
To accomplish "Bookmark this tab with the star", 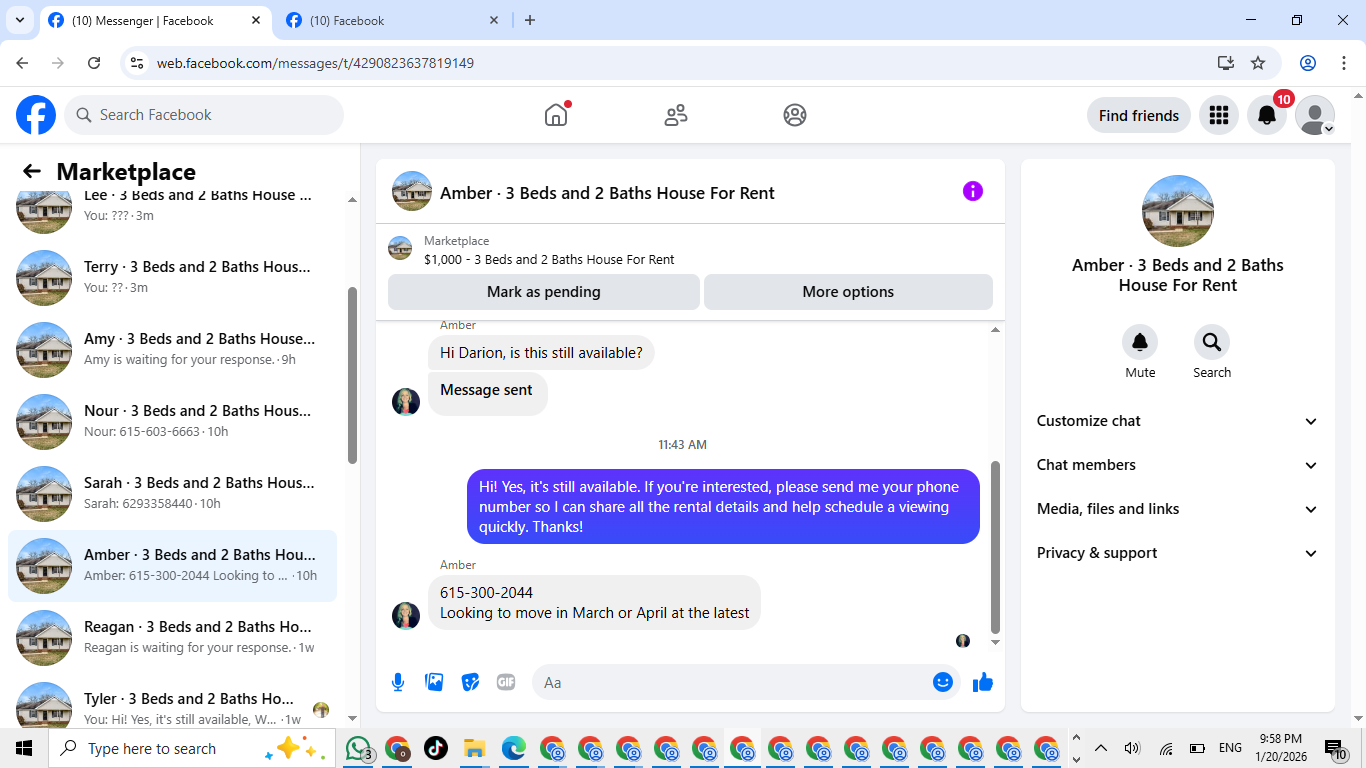I will click(x=1258, y=63).
